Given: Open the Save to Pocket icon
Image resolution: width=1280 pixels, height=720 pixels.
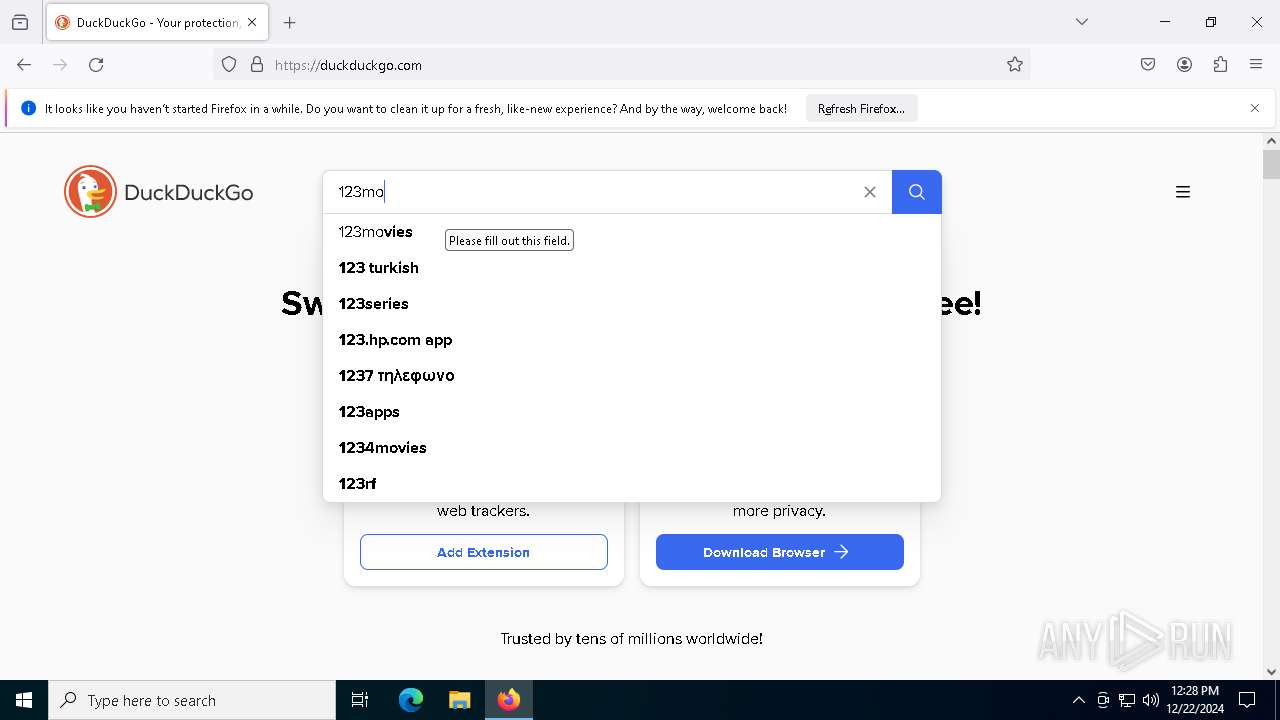Looking at the screenshot, I should 1148,65.
